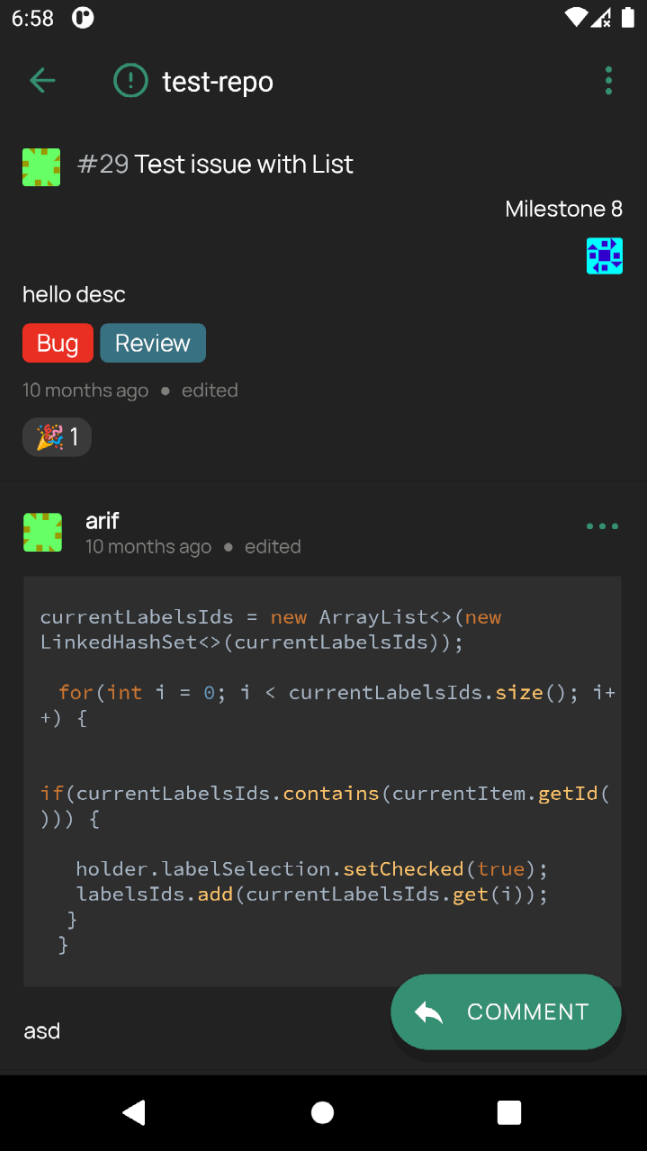Select the red Bug label
Viewport: 647px width, 1151px height.
tap(58, 343)
